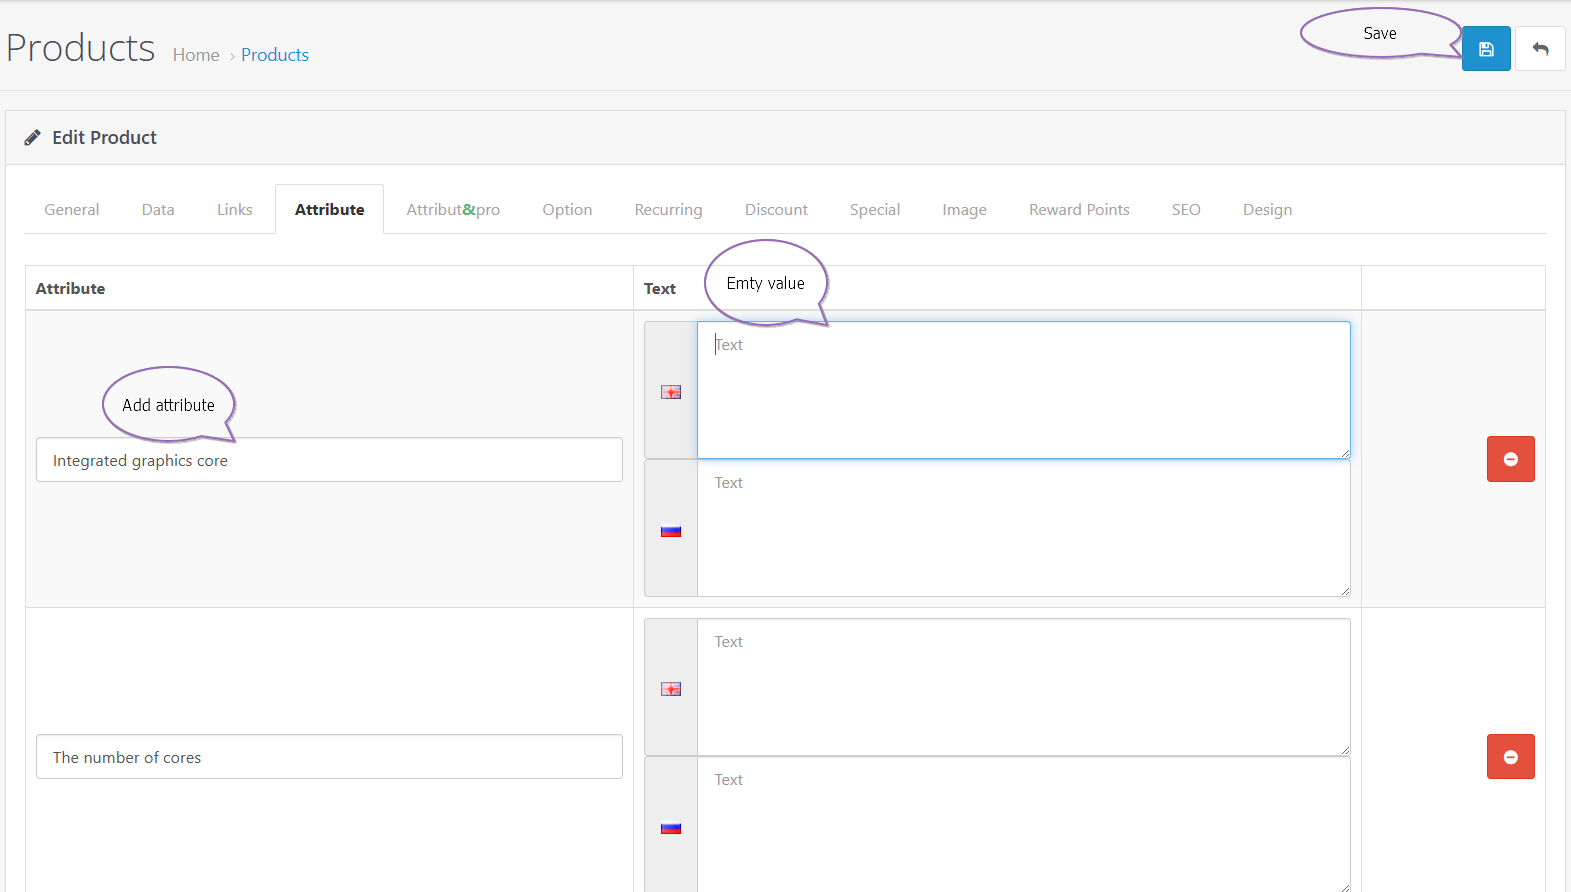Click Russian flag beside Integrated graphics core text
The height and width of the screenshot is (892, 1571).
pos(671,531)
